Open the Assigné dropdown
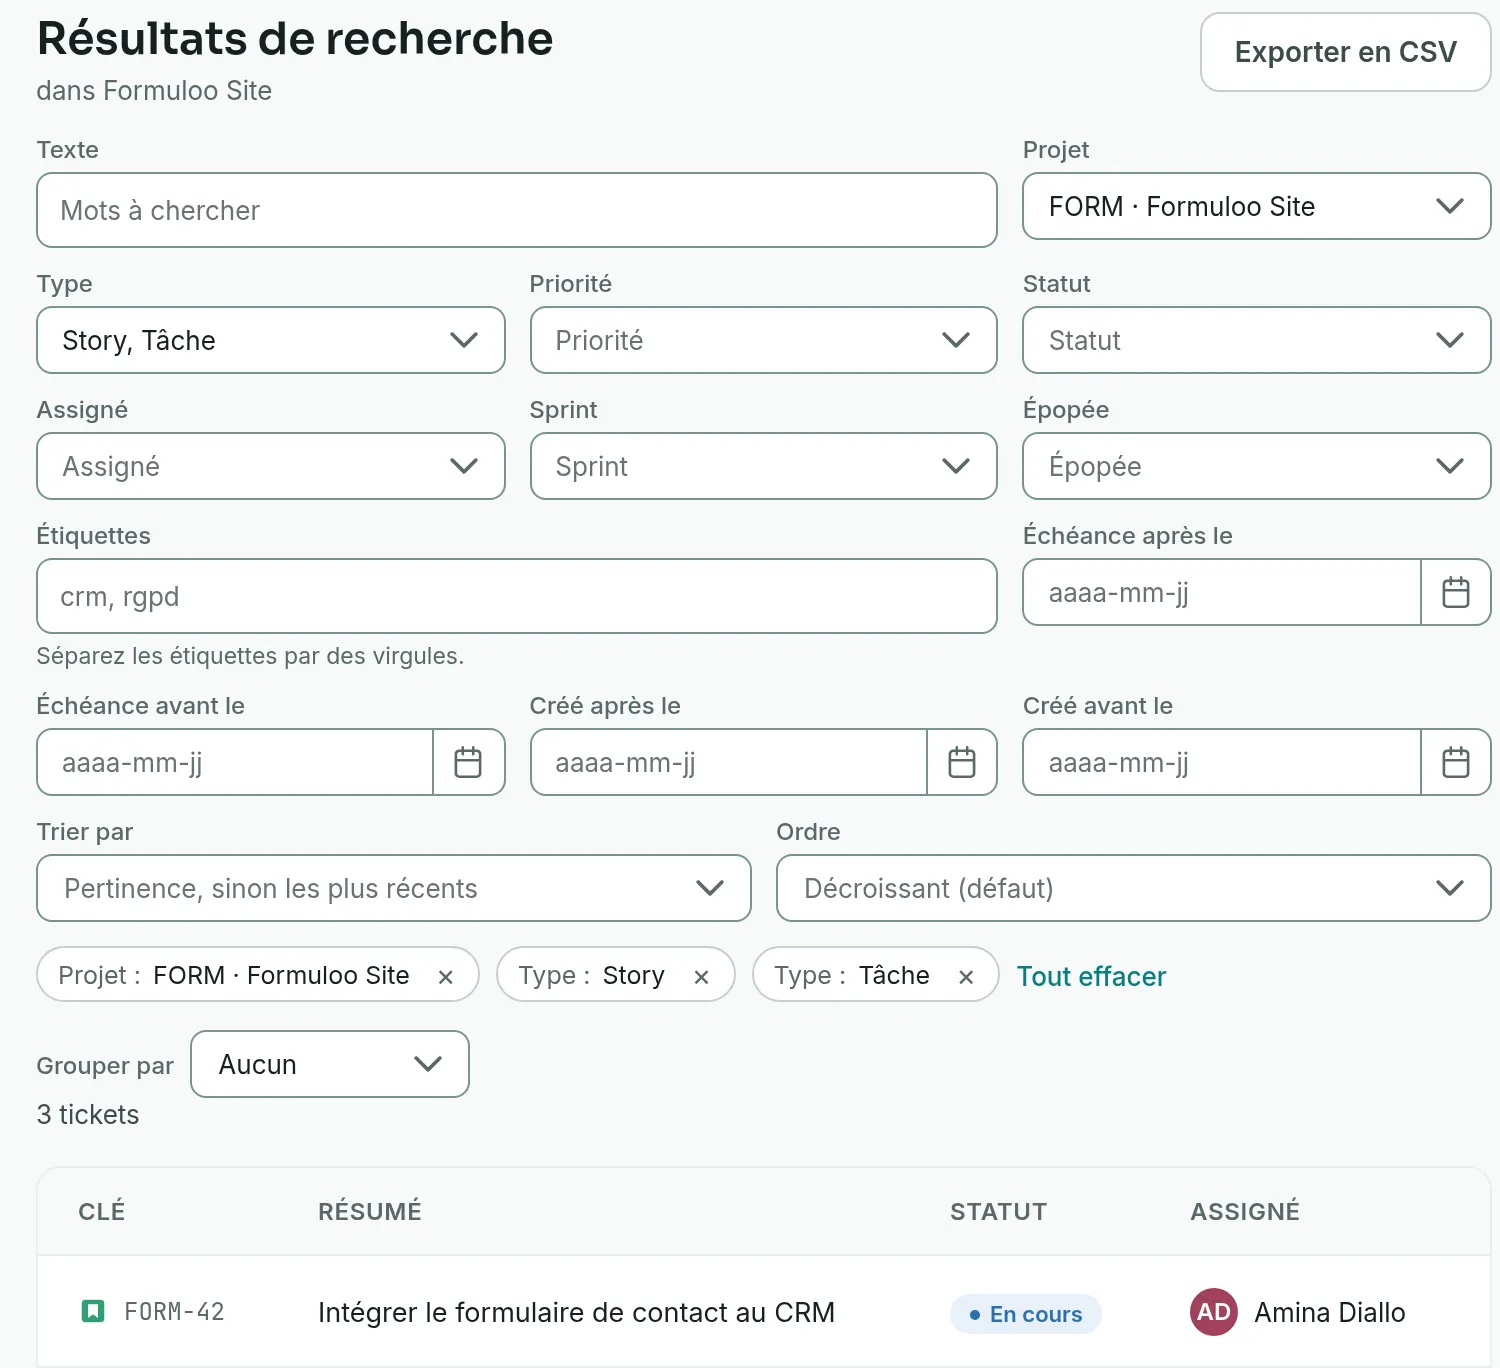 pyautogui.click(x=271, y=466)
